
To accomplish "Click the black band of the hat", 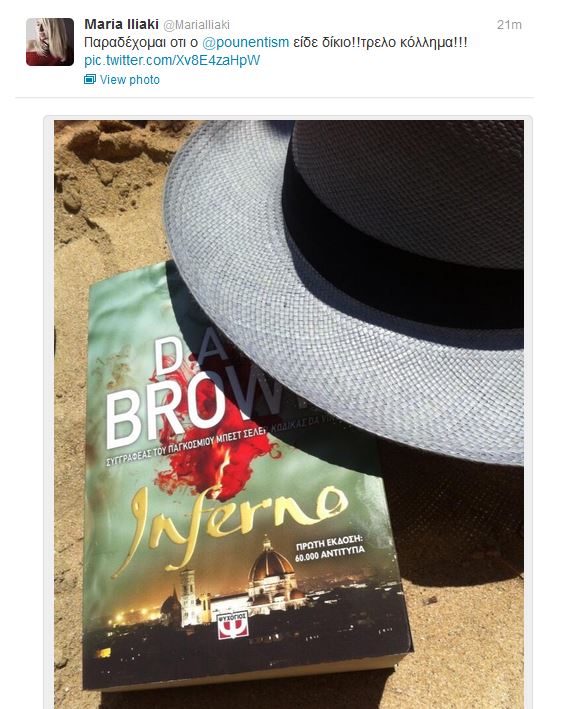I will click(x=398, y=253).
